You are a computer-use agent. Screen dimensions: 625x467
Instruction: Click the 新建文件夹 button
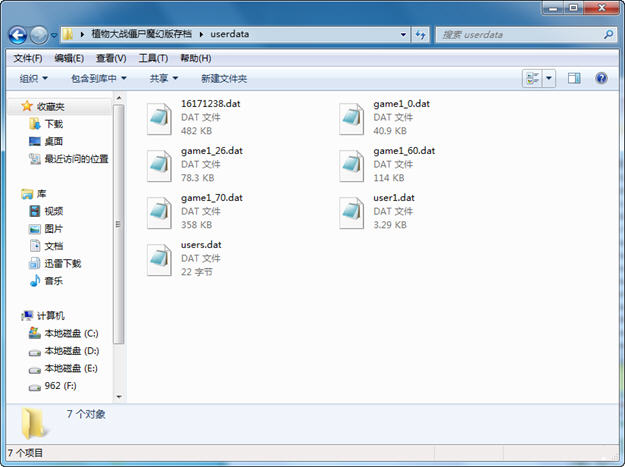224,78
